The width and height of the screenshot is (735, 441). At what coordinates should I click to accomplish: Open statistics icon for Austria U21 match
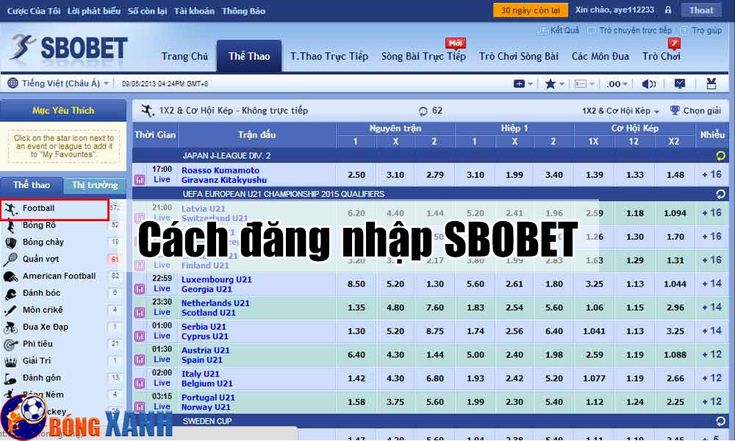(140, 359)
